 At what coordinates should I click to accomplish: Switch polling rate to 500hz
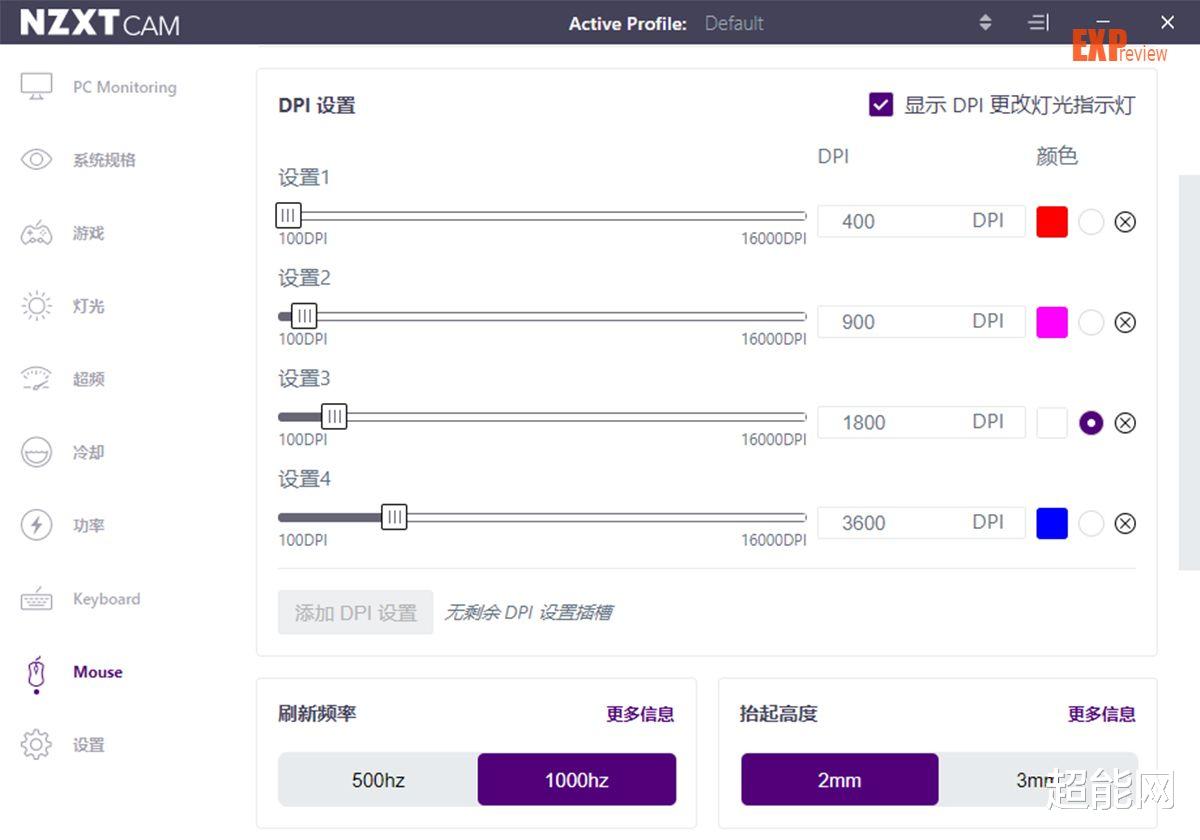coord(377,779)
